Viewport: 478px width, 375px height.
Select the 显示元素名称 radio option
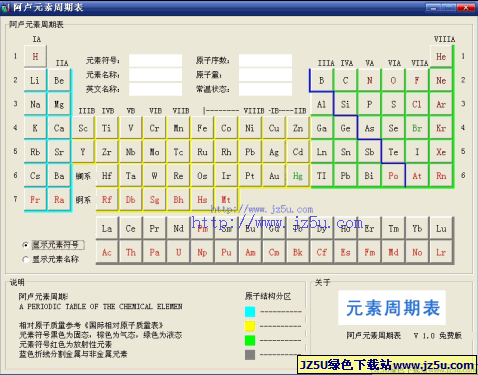tap(26, 259)
